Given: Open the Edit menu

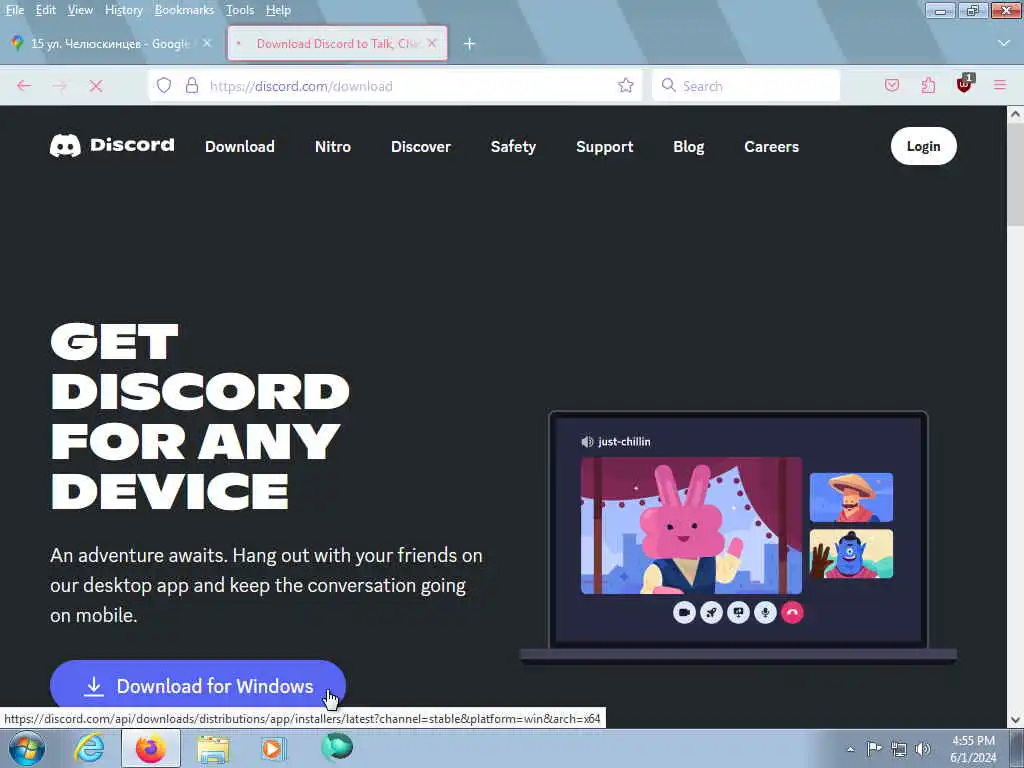Looking at the screenshot, I should pos(45,10).
